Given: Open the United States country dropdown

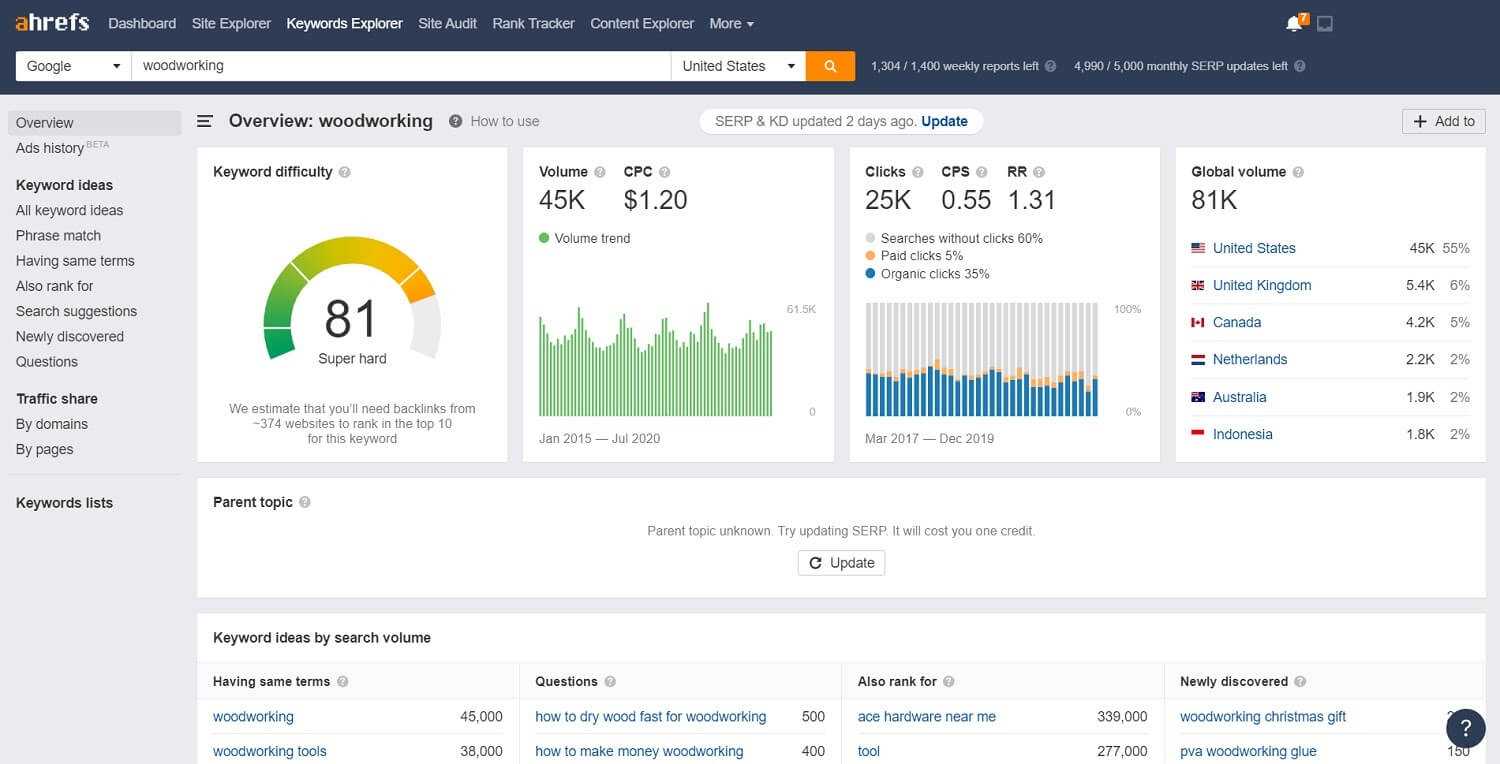Looking at the screenshot, I should 738,66.
